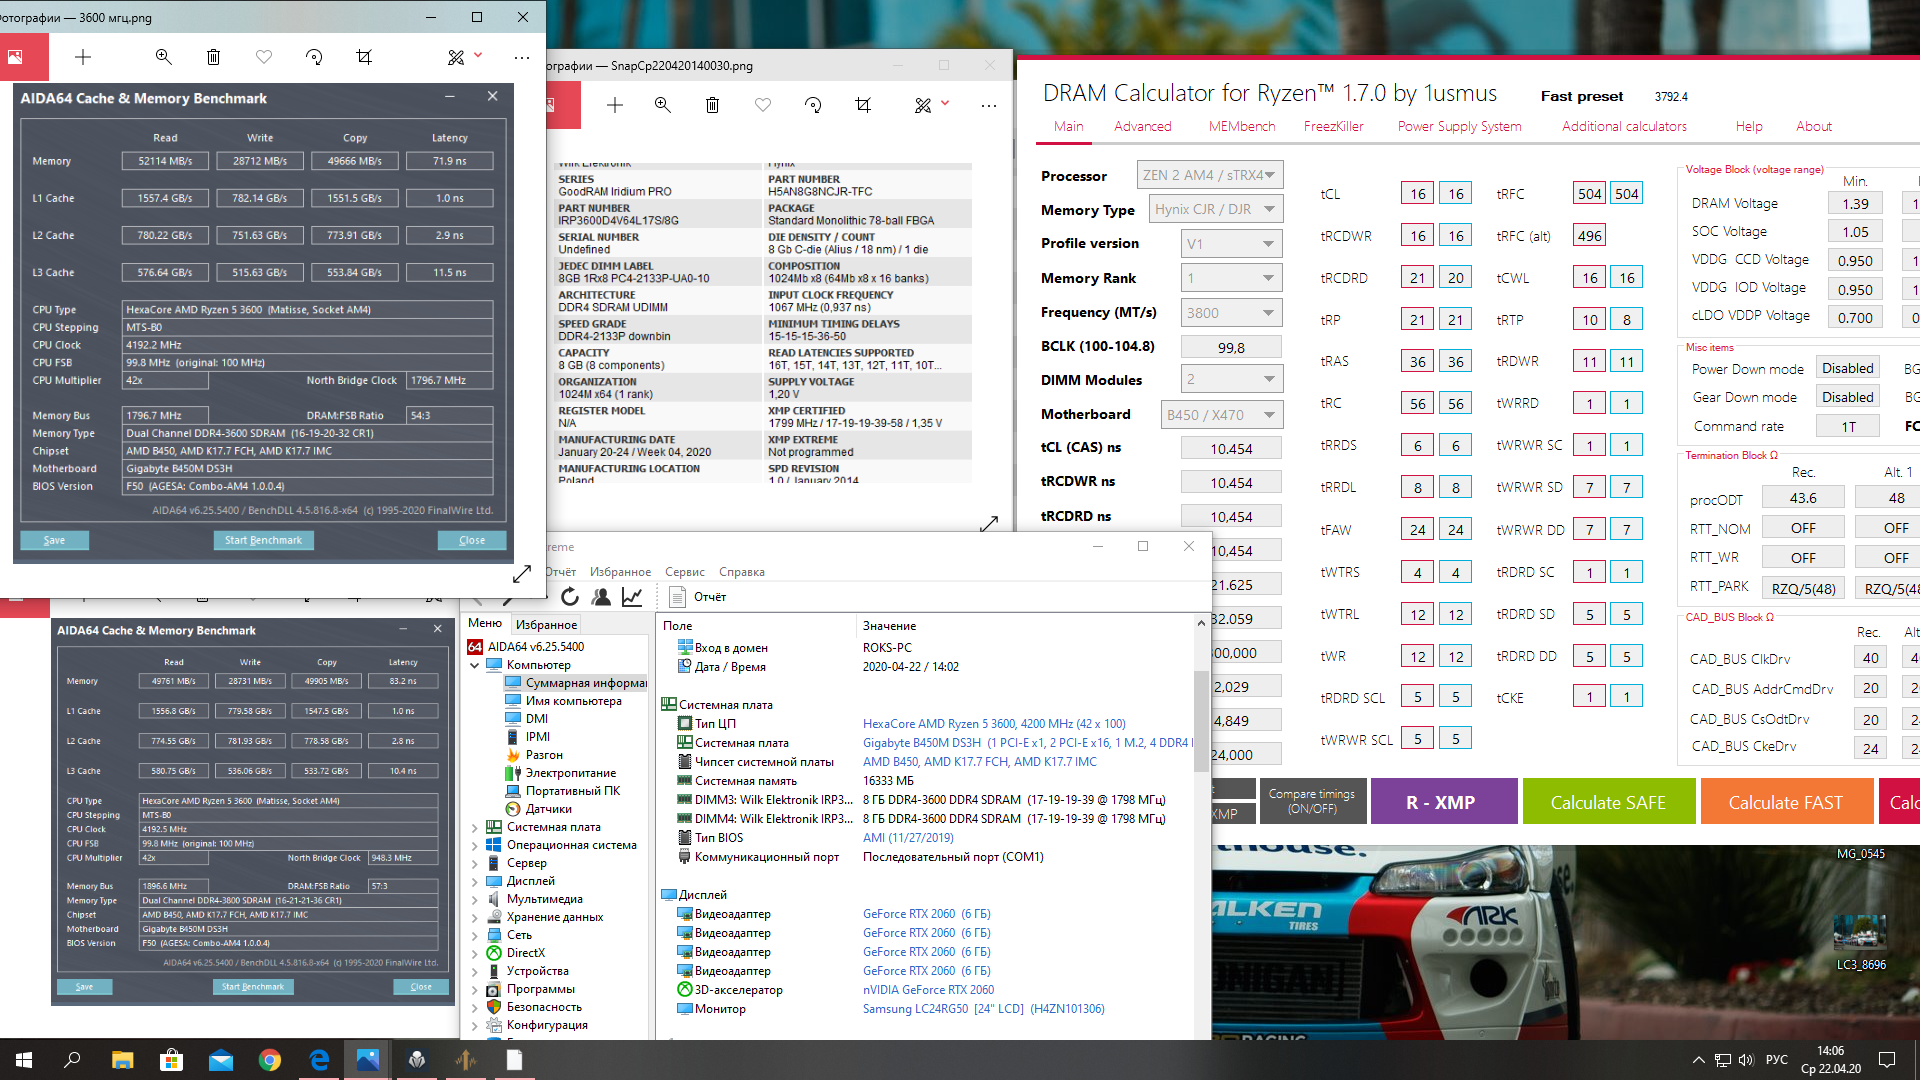1920x1080 pixels.
Task: Click rotate icon in SnapCp photo window
Action: [x=813, y=105]
